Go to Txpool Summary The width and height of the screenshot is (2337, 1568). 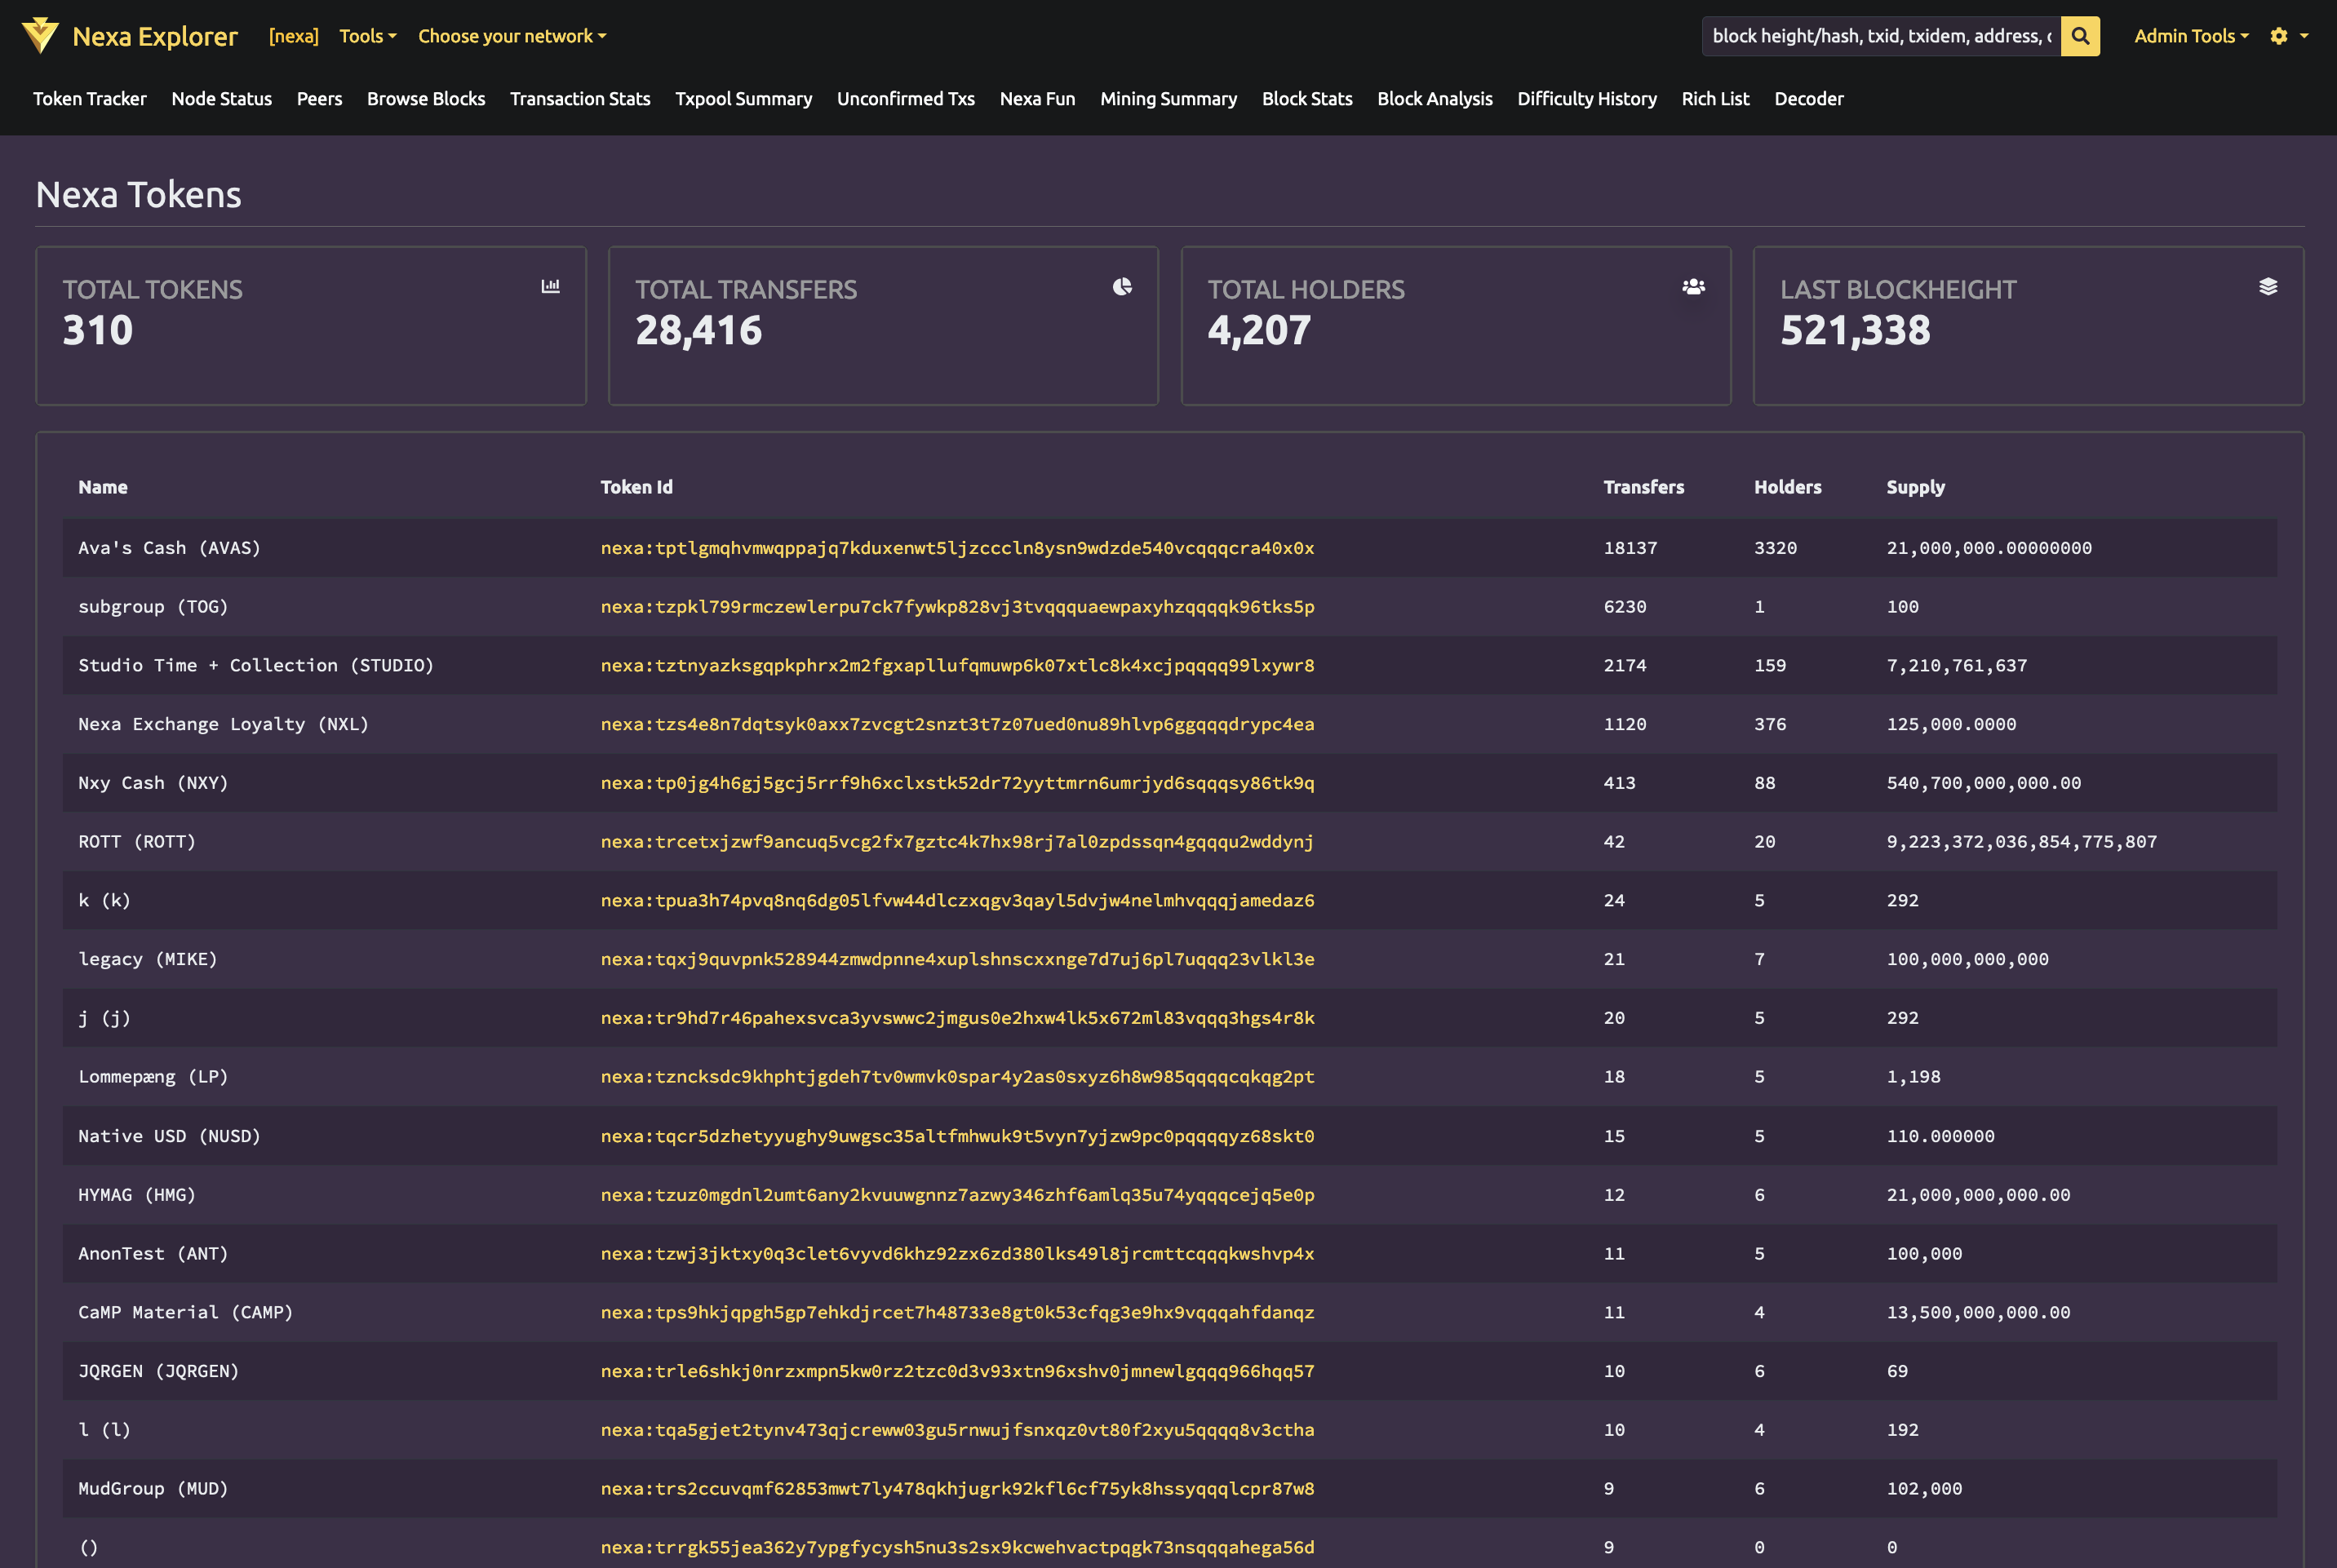point(743,99)
